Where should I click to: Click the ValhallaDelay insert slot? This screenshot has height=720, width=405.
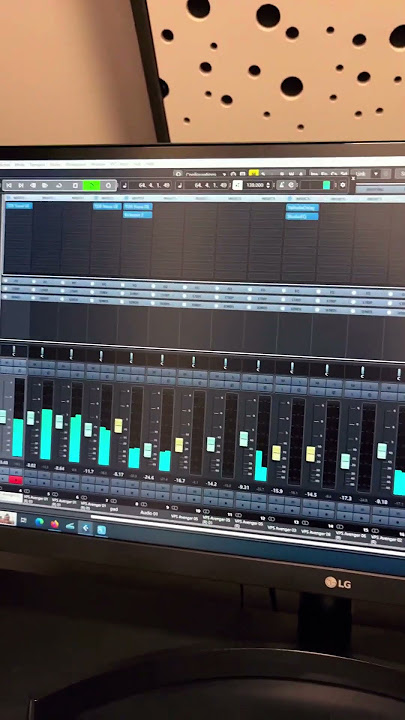pyautogui.click(x=302, y=208)
